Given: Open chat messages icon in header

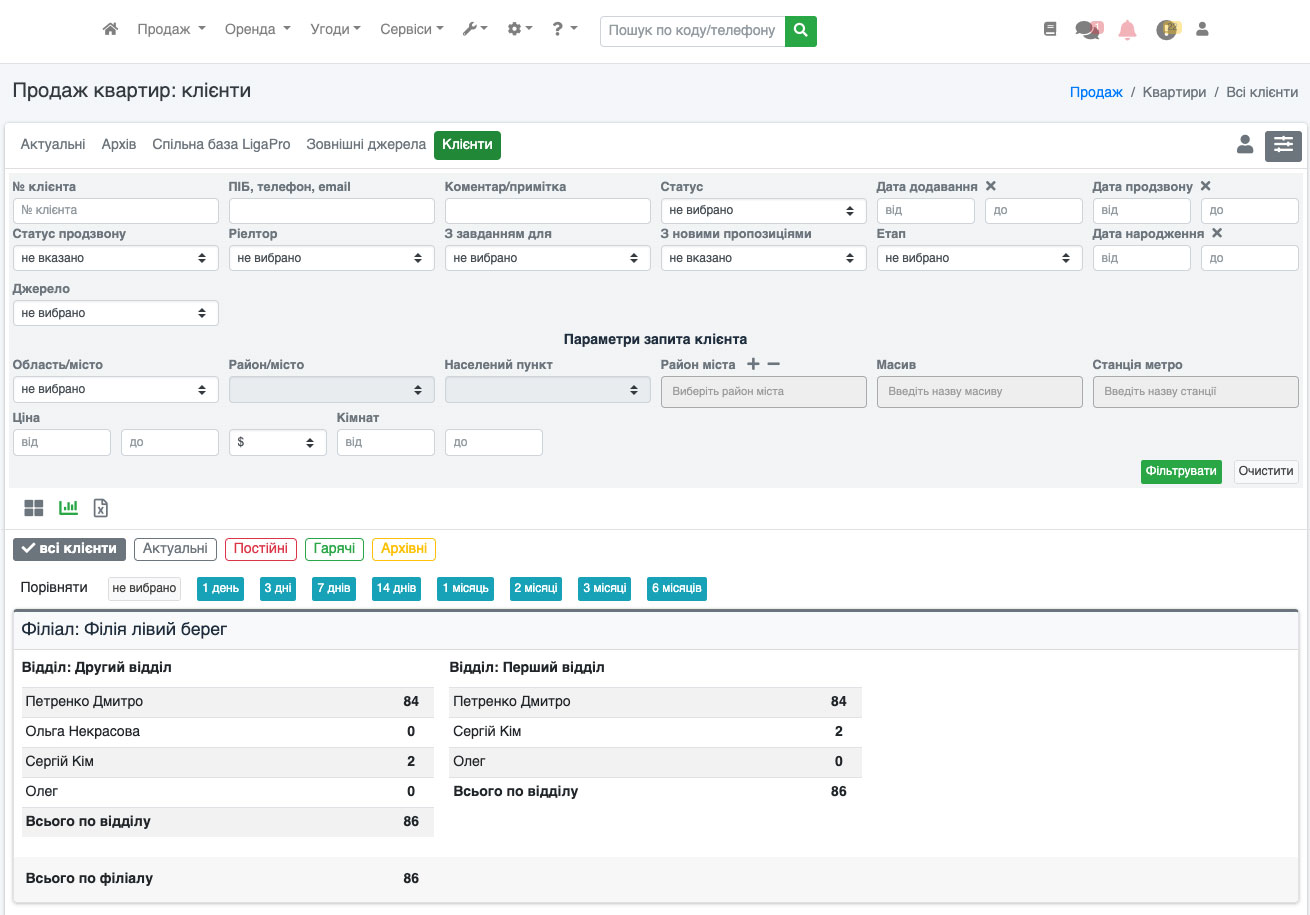Looking at the screenshot, I should pos(1088,30).
